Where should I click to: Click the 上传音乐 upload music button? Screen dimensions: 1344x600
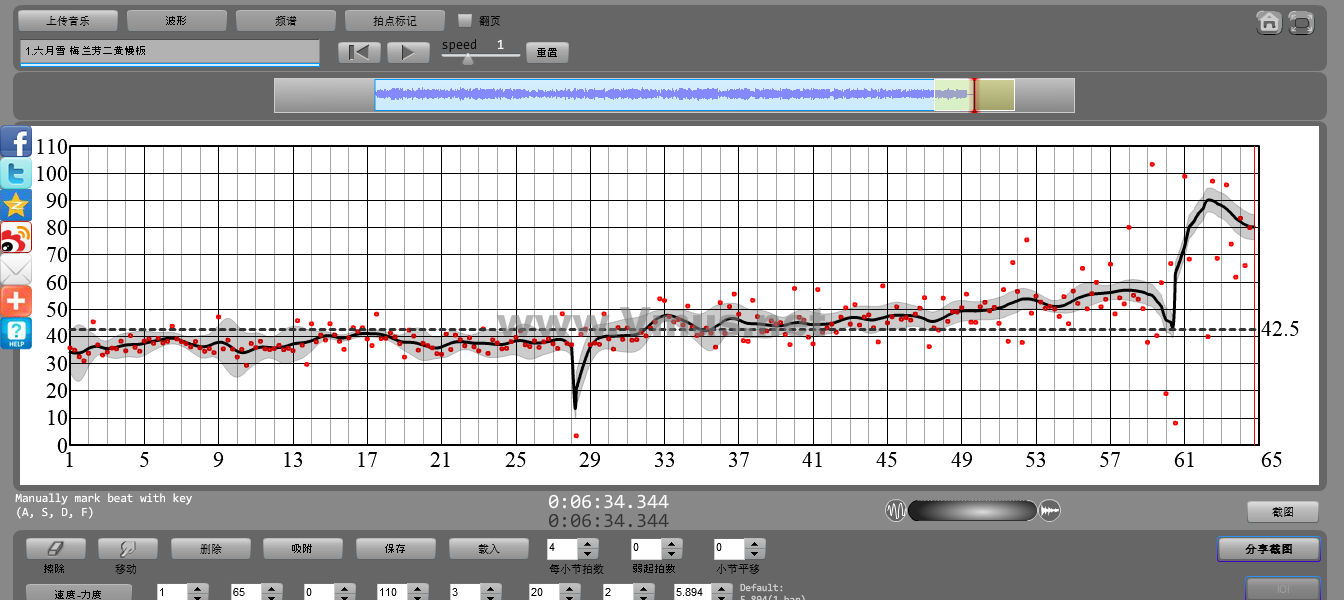click(x=68, y=20)
